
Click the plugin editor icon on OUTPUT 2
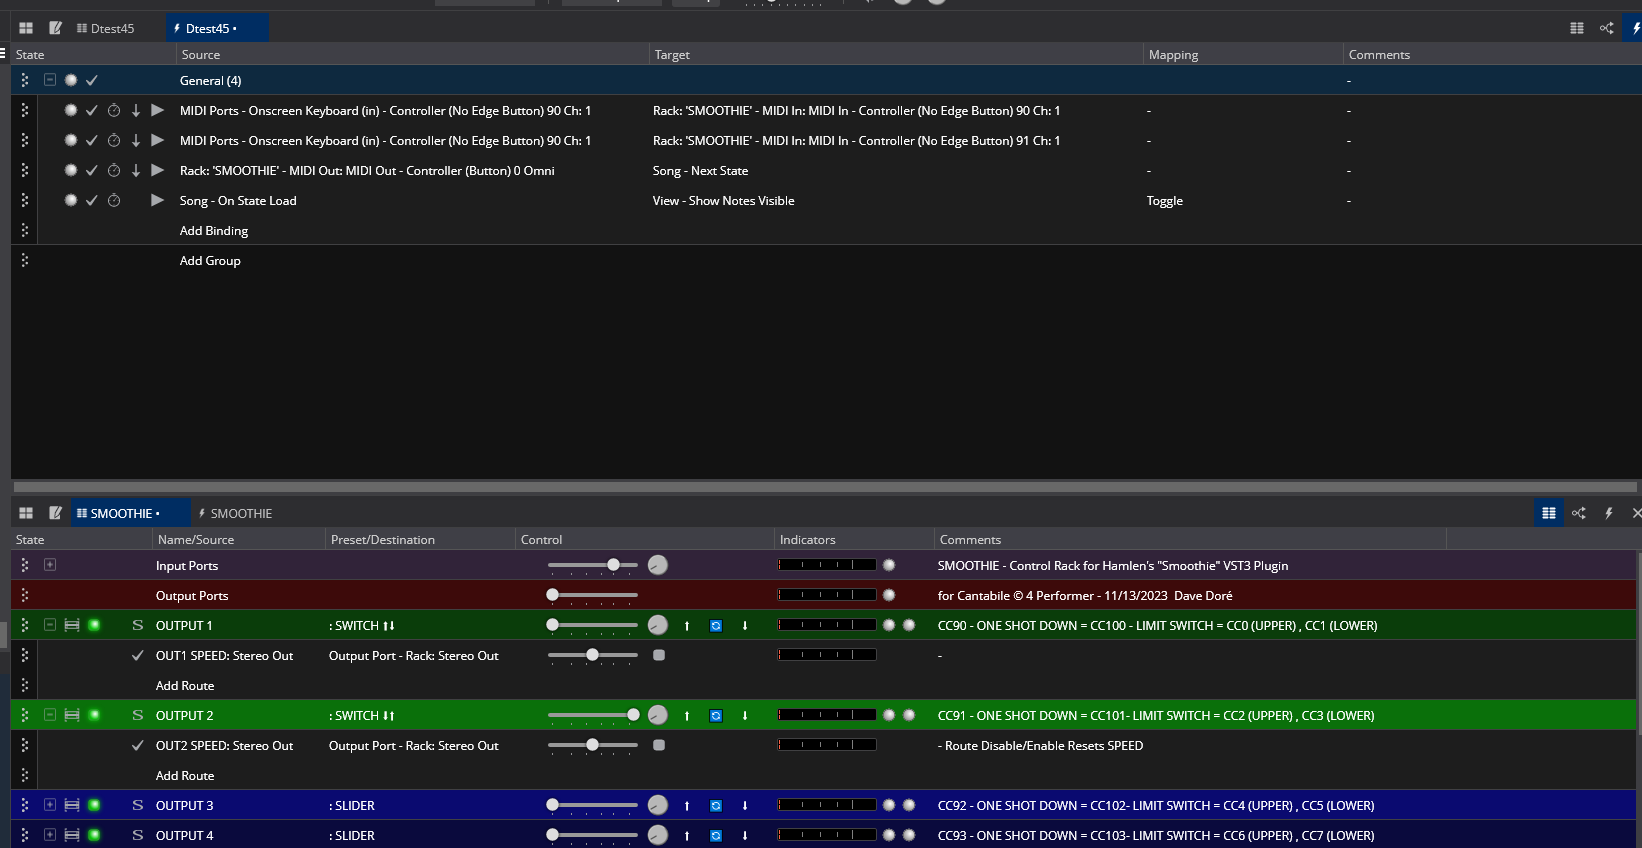pos(72,716)
